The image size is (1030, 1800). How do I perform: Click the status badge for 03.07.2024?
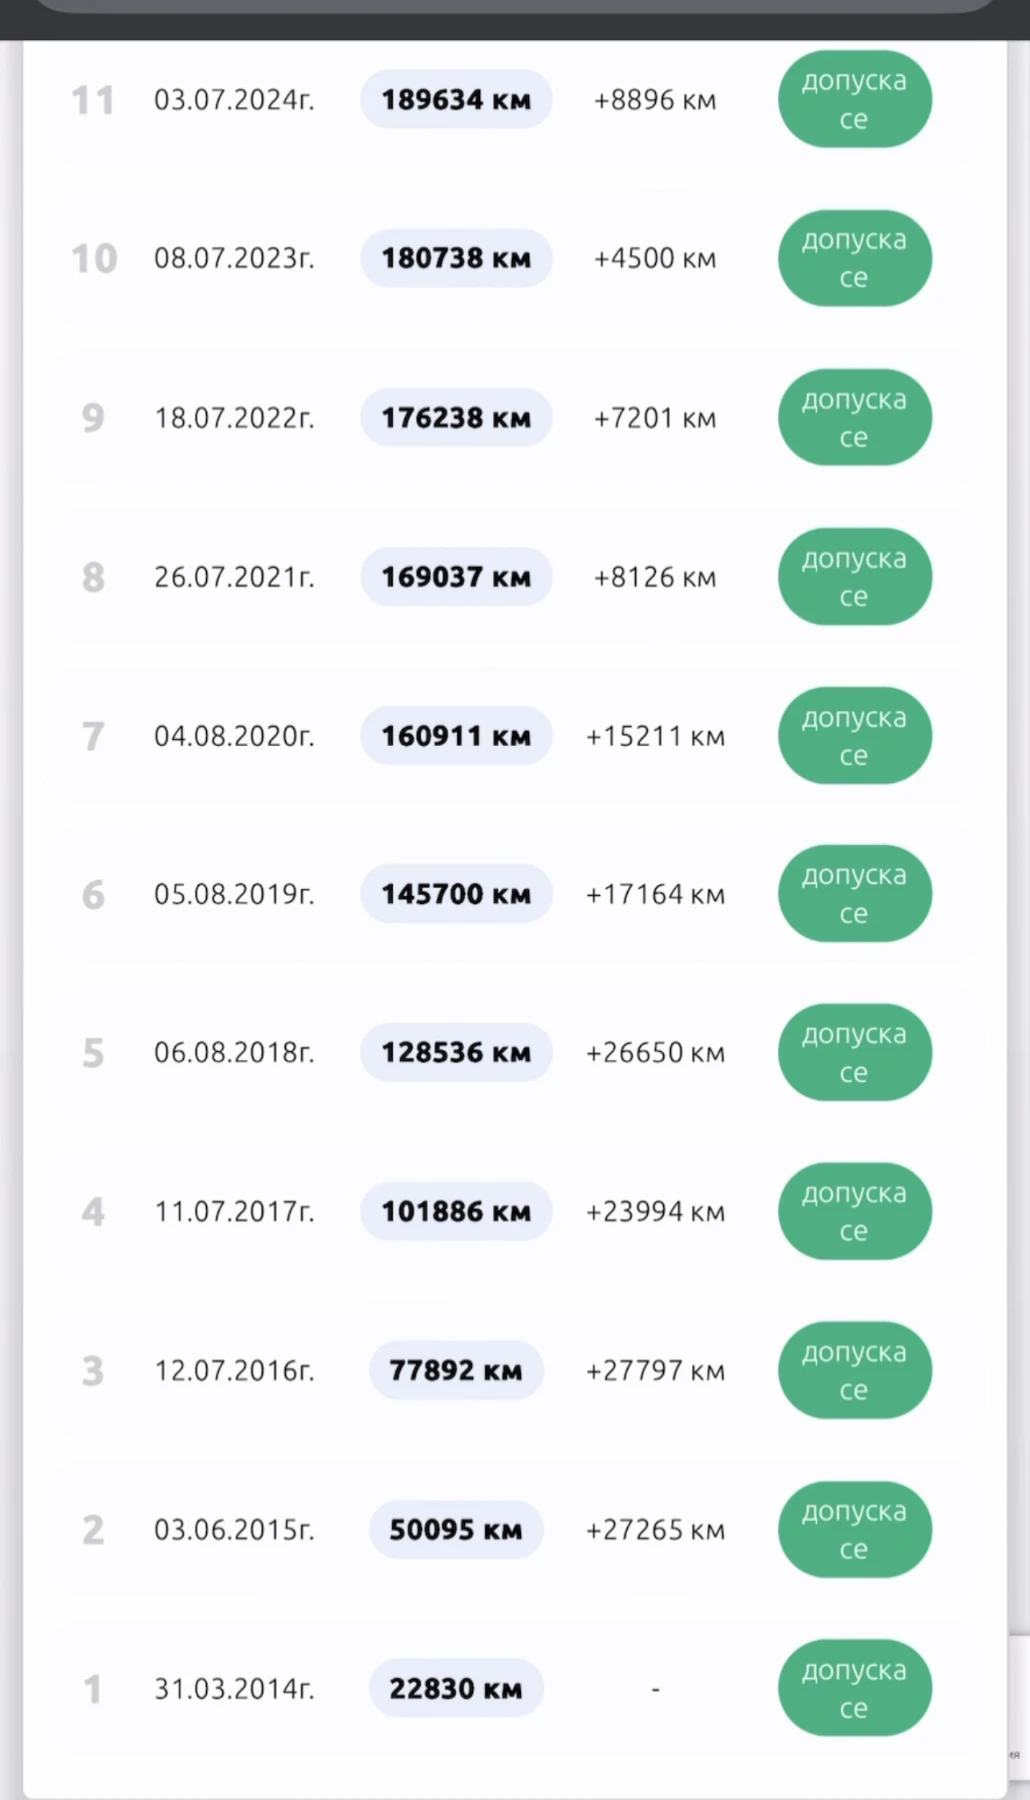[x=855, y=99]
